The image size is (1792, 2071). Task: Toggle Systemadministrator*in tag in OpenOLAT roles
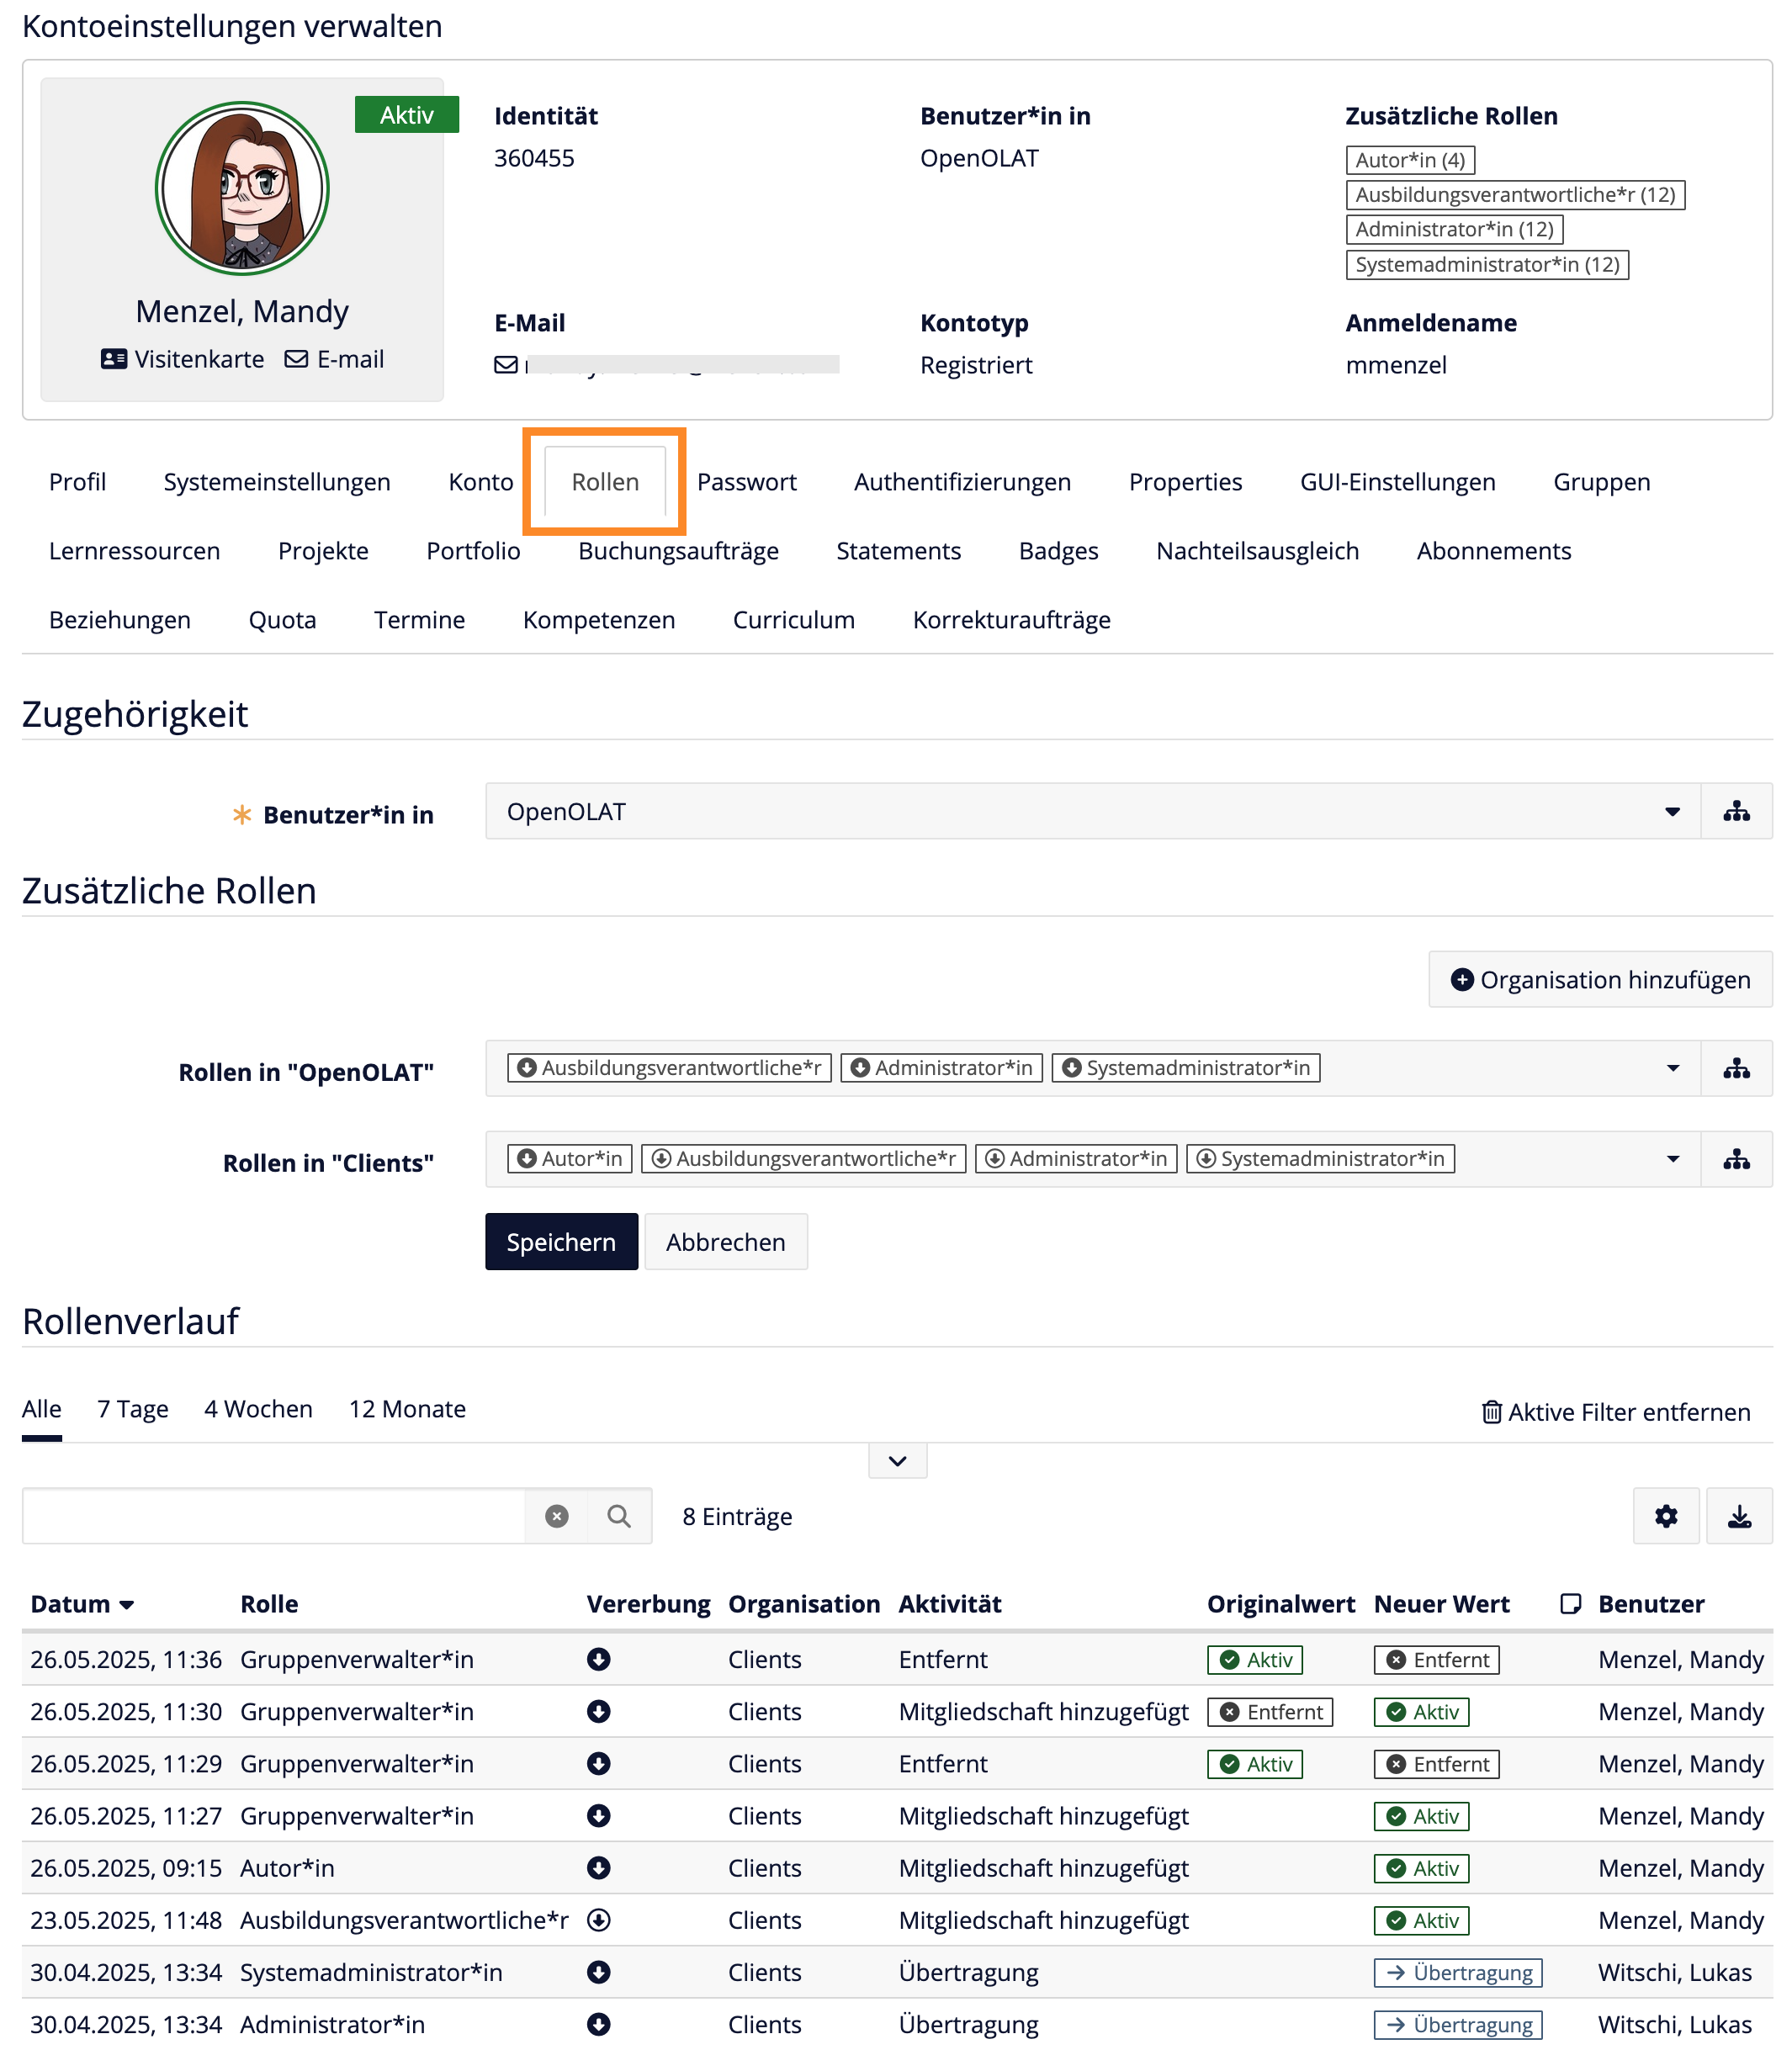[1185, 1068]
